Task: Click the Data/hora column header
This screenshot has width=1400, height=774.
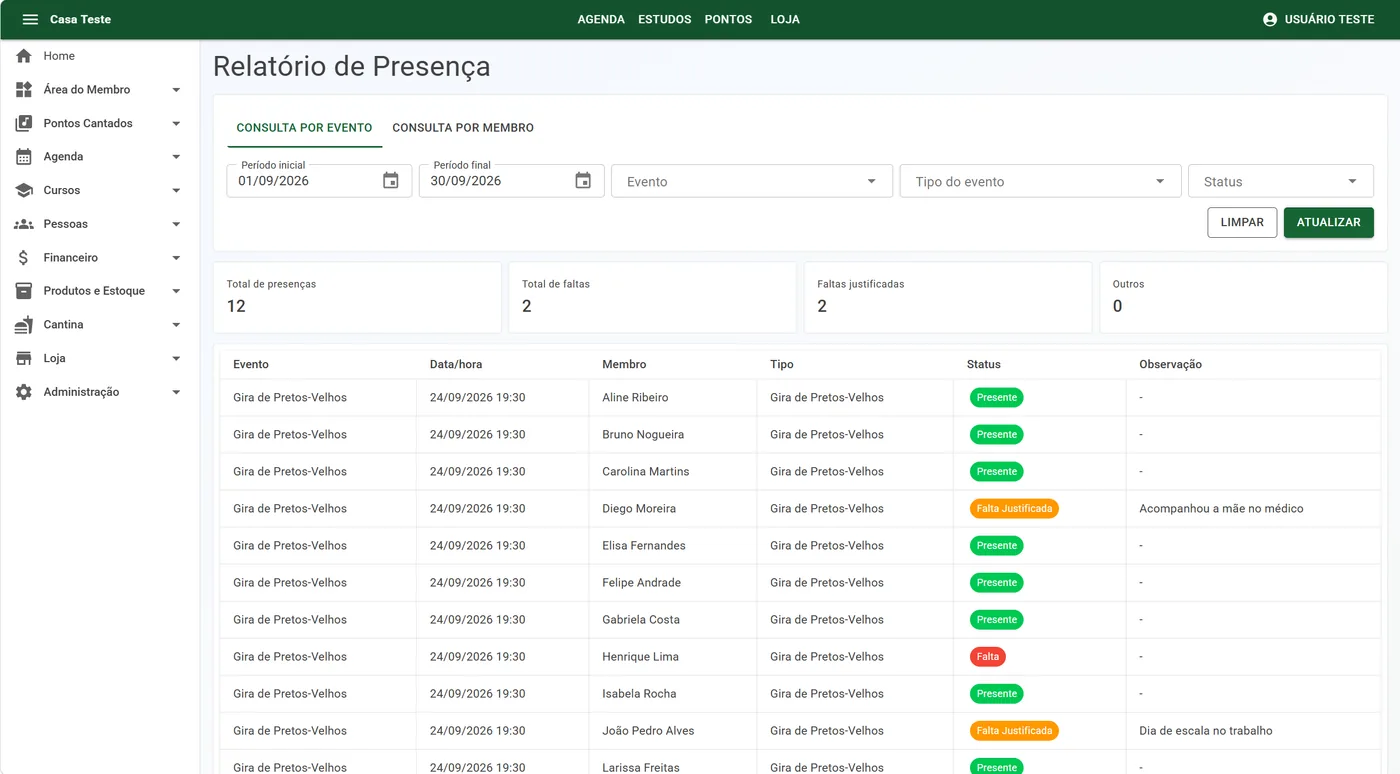Action: 456,365
